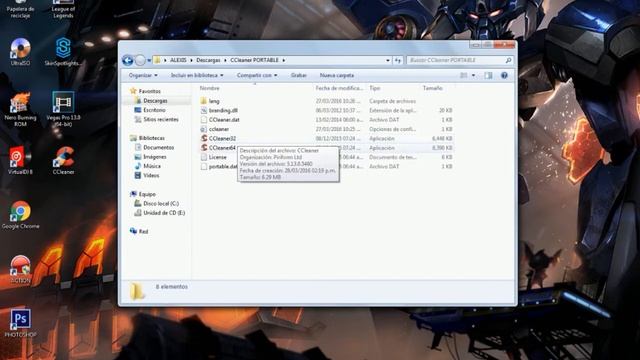
Task: Open VirtualDJ 8 desktop shortcut
Action: click(x=20, y=160)
